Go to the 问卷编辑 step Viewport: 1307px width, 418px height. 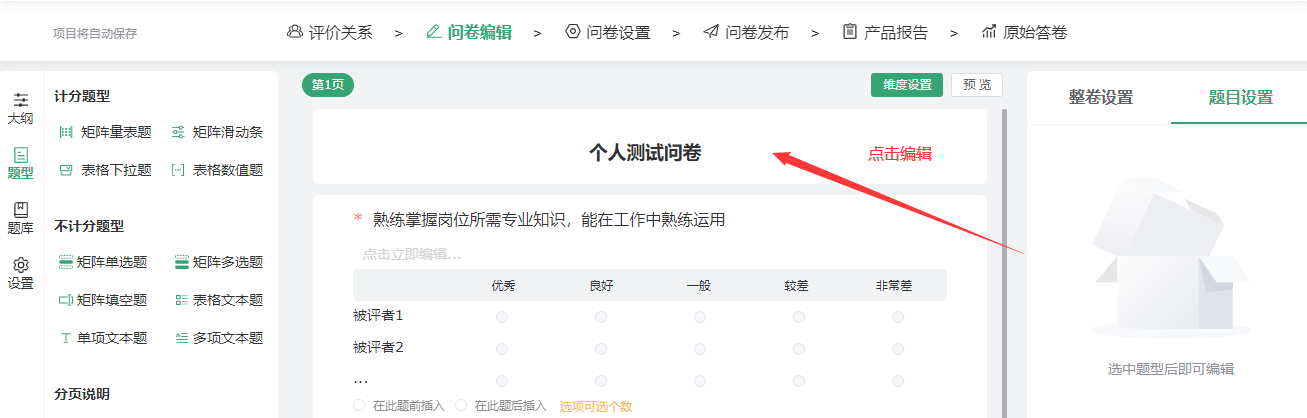(468, 32)
